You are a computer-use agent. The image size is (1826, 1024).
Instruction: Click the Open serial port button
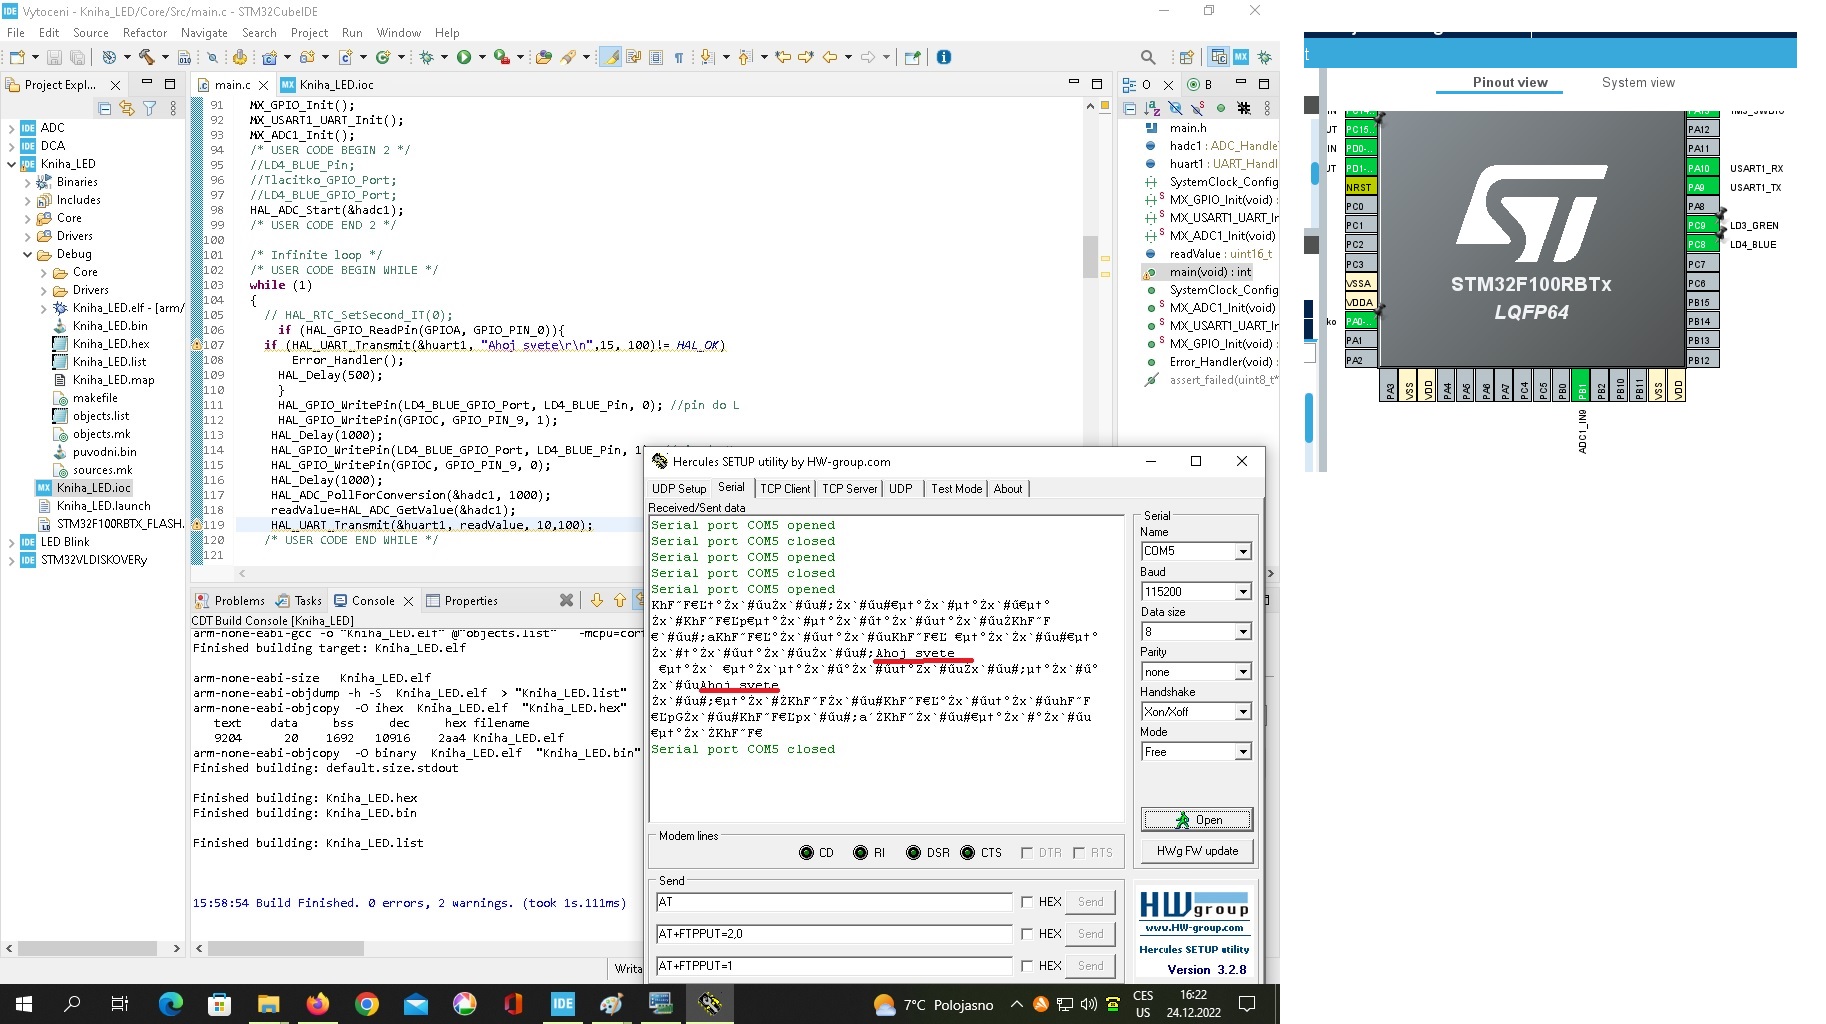[x=1196, y=820]
